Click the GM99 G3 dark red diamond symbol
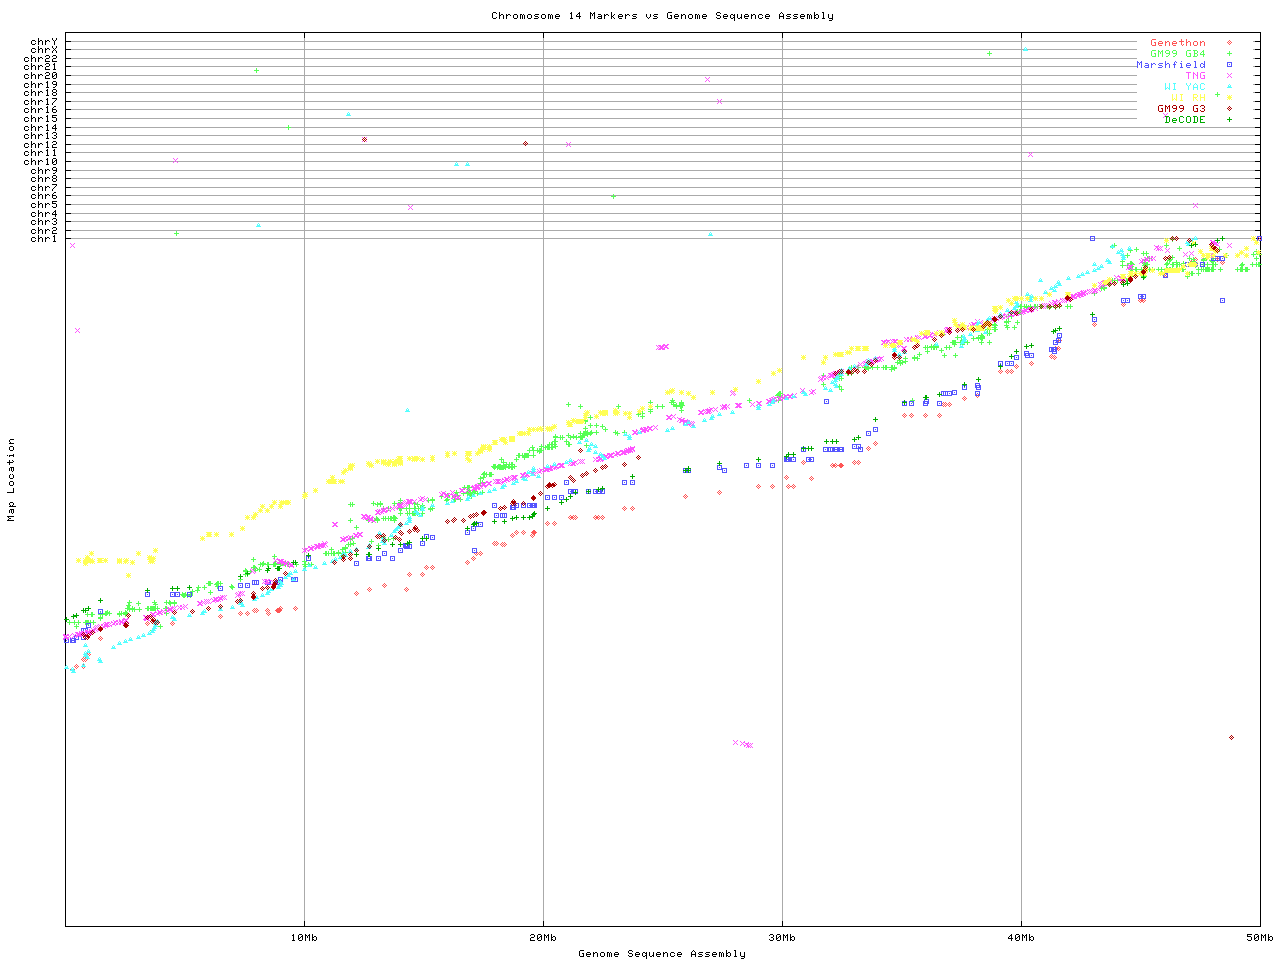1280x960 pixels. (x=1229, y=109)
